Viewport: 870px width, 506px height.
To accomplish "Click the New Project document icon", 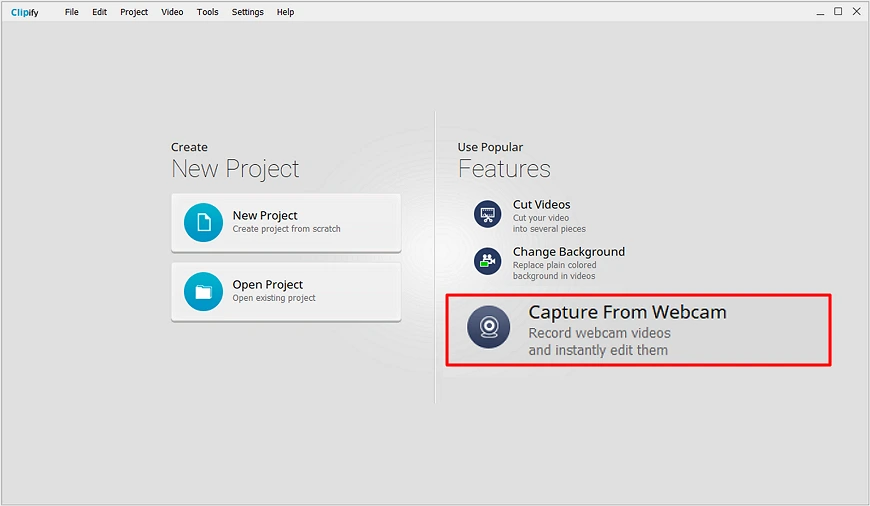I will point(203,222).
